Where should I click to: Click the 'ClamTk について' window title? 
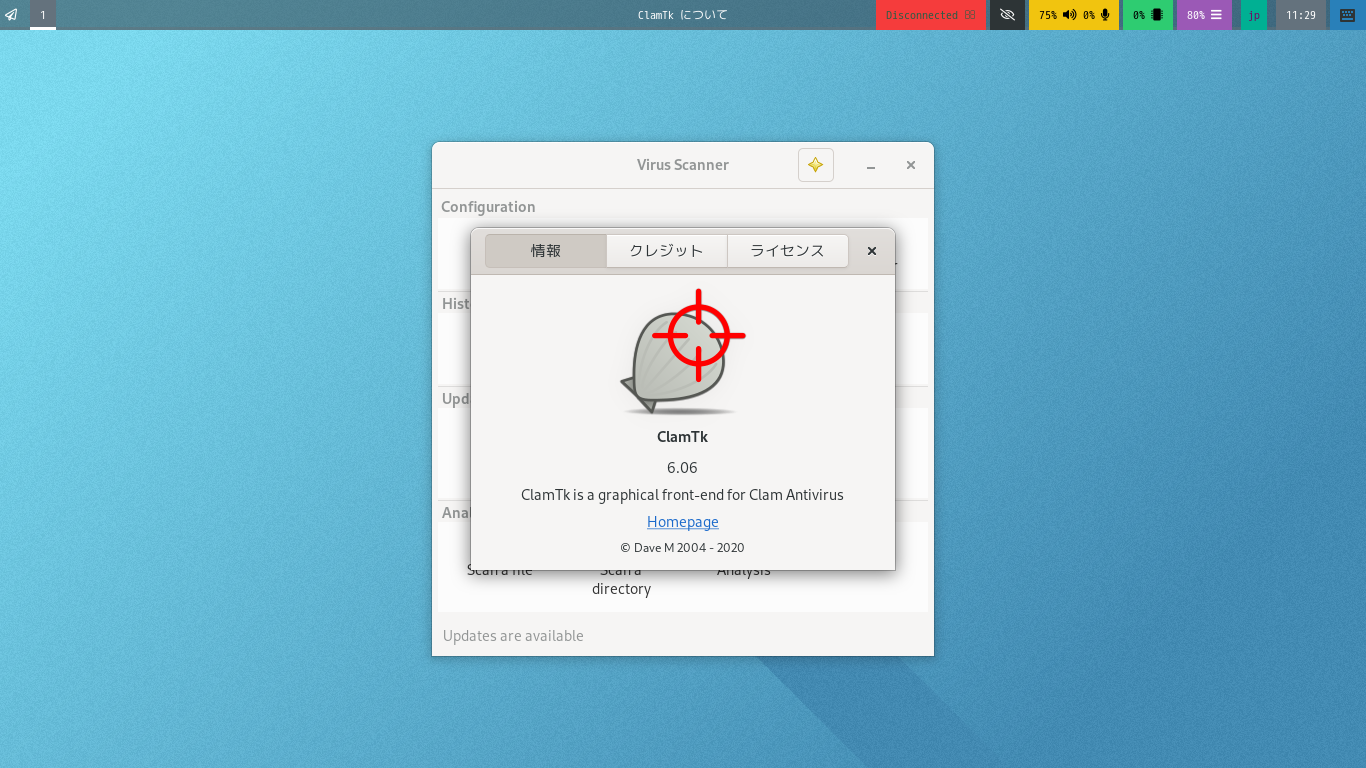point(683,15)
